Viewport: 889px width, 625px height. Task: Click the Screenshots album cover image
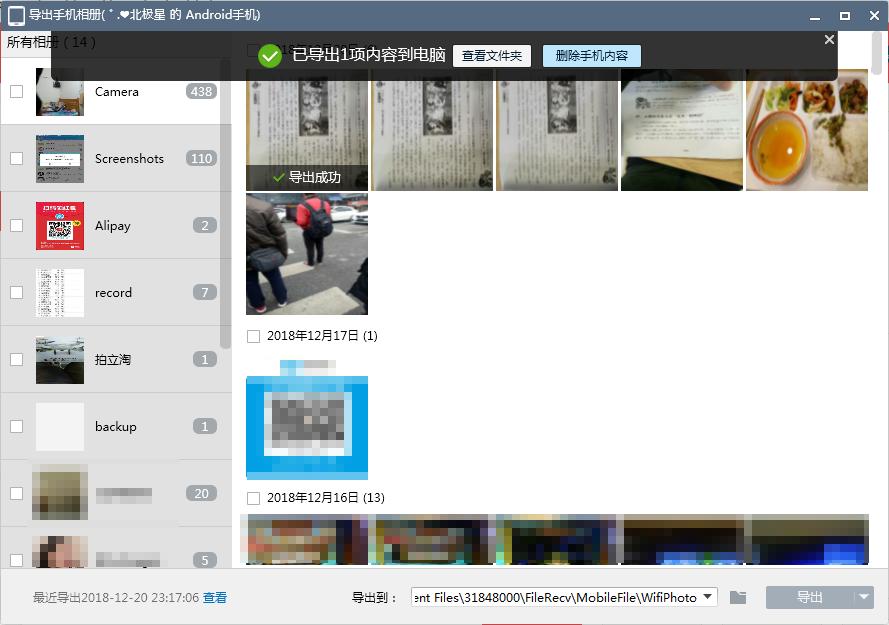click(x=59, y=158)
